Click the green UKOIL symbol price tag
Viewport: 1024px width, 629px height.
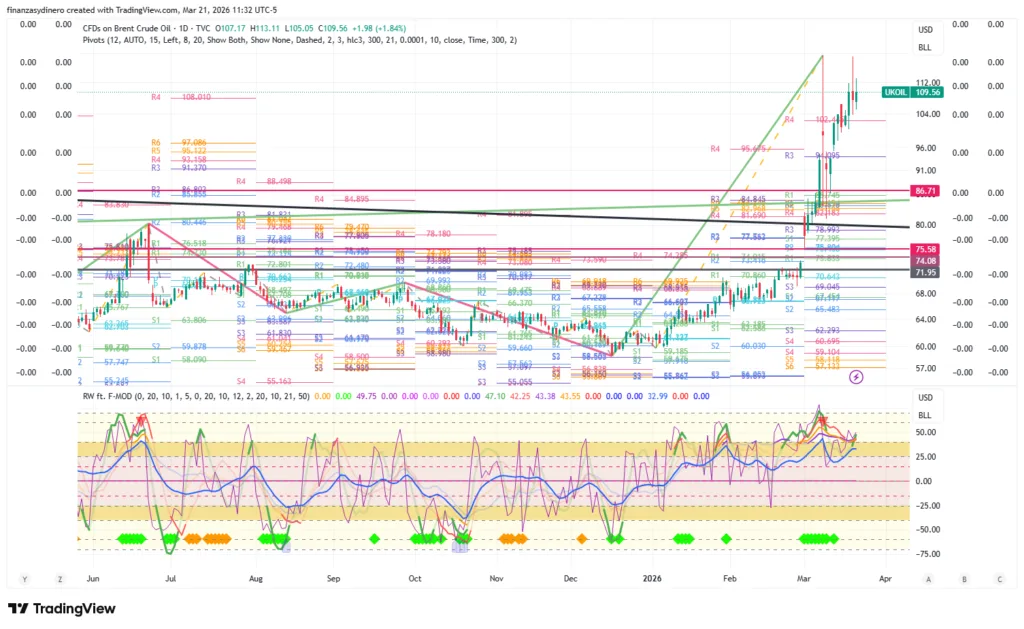click(x=896, y=92)
